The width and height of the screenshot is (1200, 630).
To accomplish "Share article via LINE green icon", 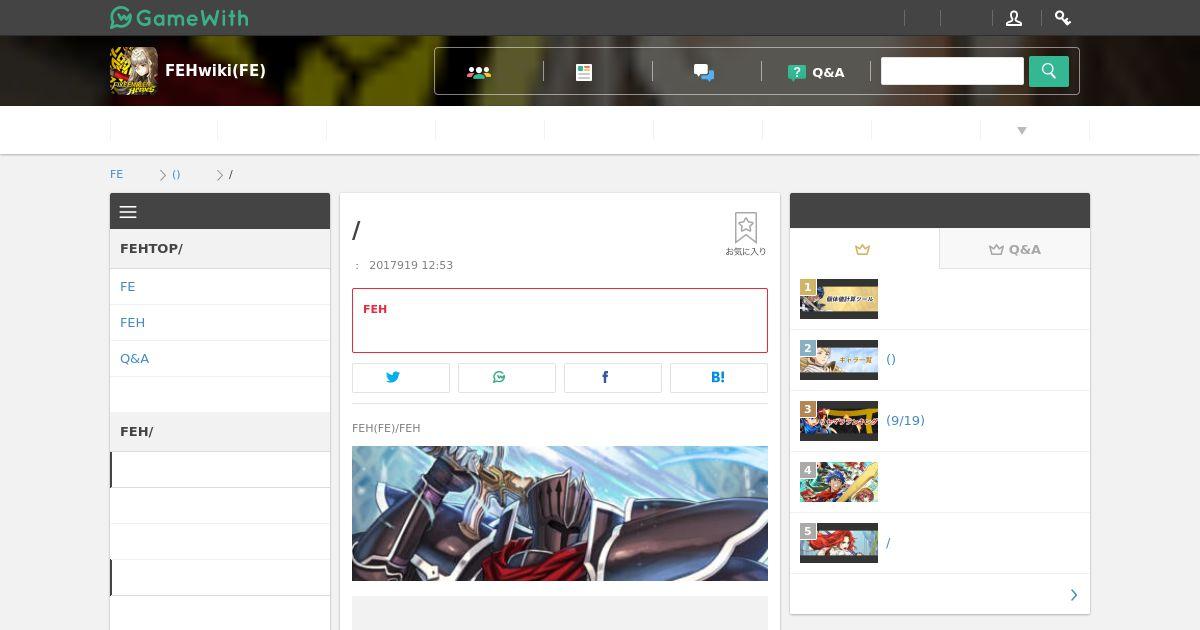I will [x=507, y=377].
